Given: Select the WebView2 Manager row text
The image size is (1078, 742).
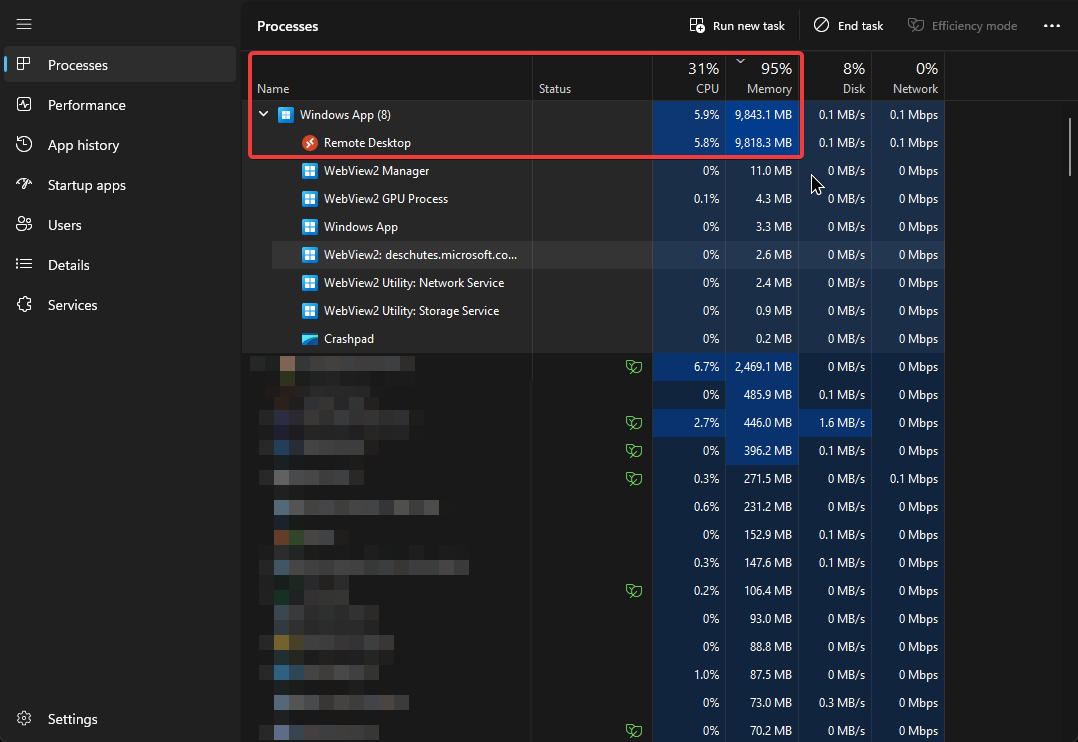Looking at the screenshot, I should 376,171.
